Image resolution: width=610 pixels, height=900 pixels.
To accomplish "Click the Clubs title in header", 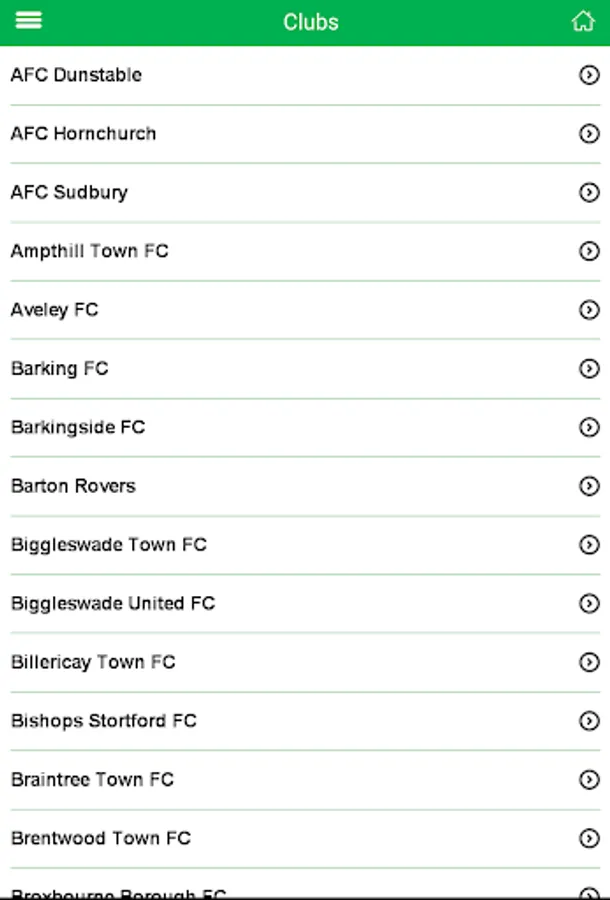I will point(311,22).
